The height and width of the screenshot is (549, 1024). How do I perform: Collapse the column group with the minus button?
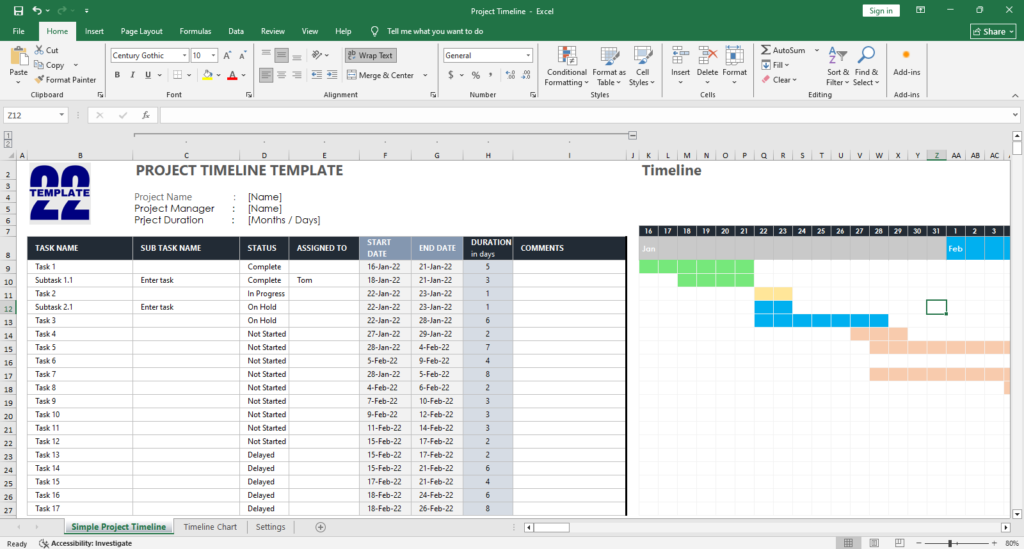pyautogui.click(x=632, y=135)
